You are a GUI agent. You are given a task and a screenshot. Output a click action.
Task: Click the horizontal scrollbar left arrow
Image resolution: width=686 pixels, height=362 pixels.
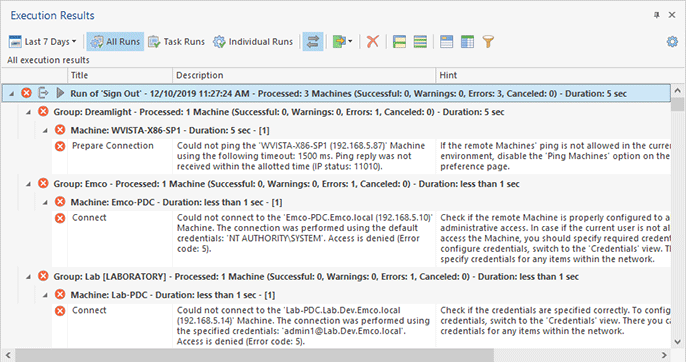click(x=8, y=355)
